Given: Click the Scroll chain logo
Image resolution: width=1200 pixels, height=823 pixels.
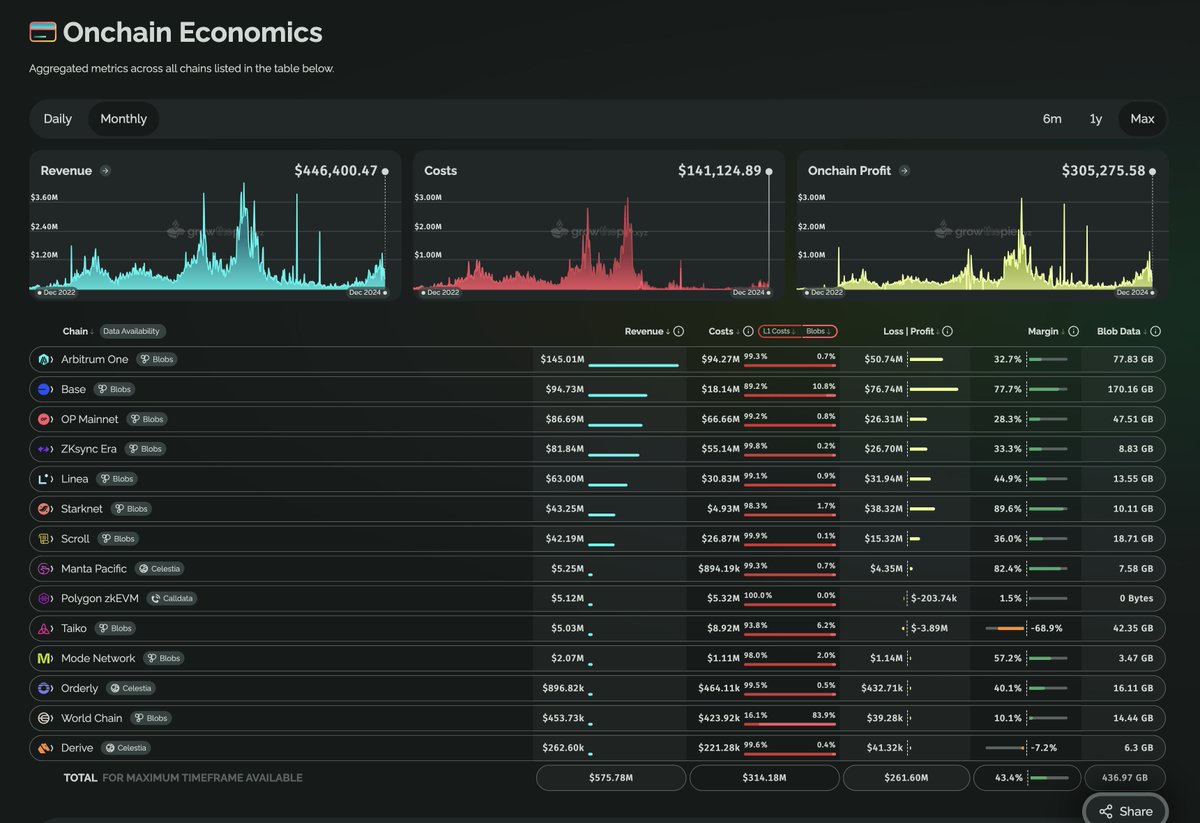Looking at the screenshot, I should (x=45, y=539).
